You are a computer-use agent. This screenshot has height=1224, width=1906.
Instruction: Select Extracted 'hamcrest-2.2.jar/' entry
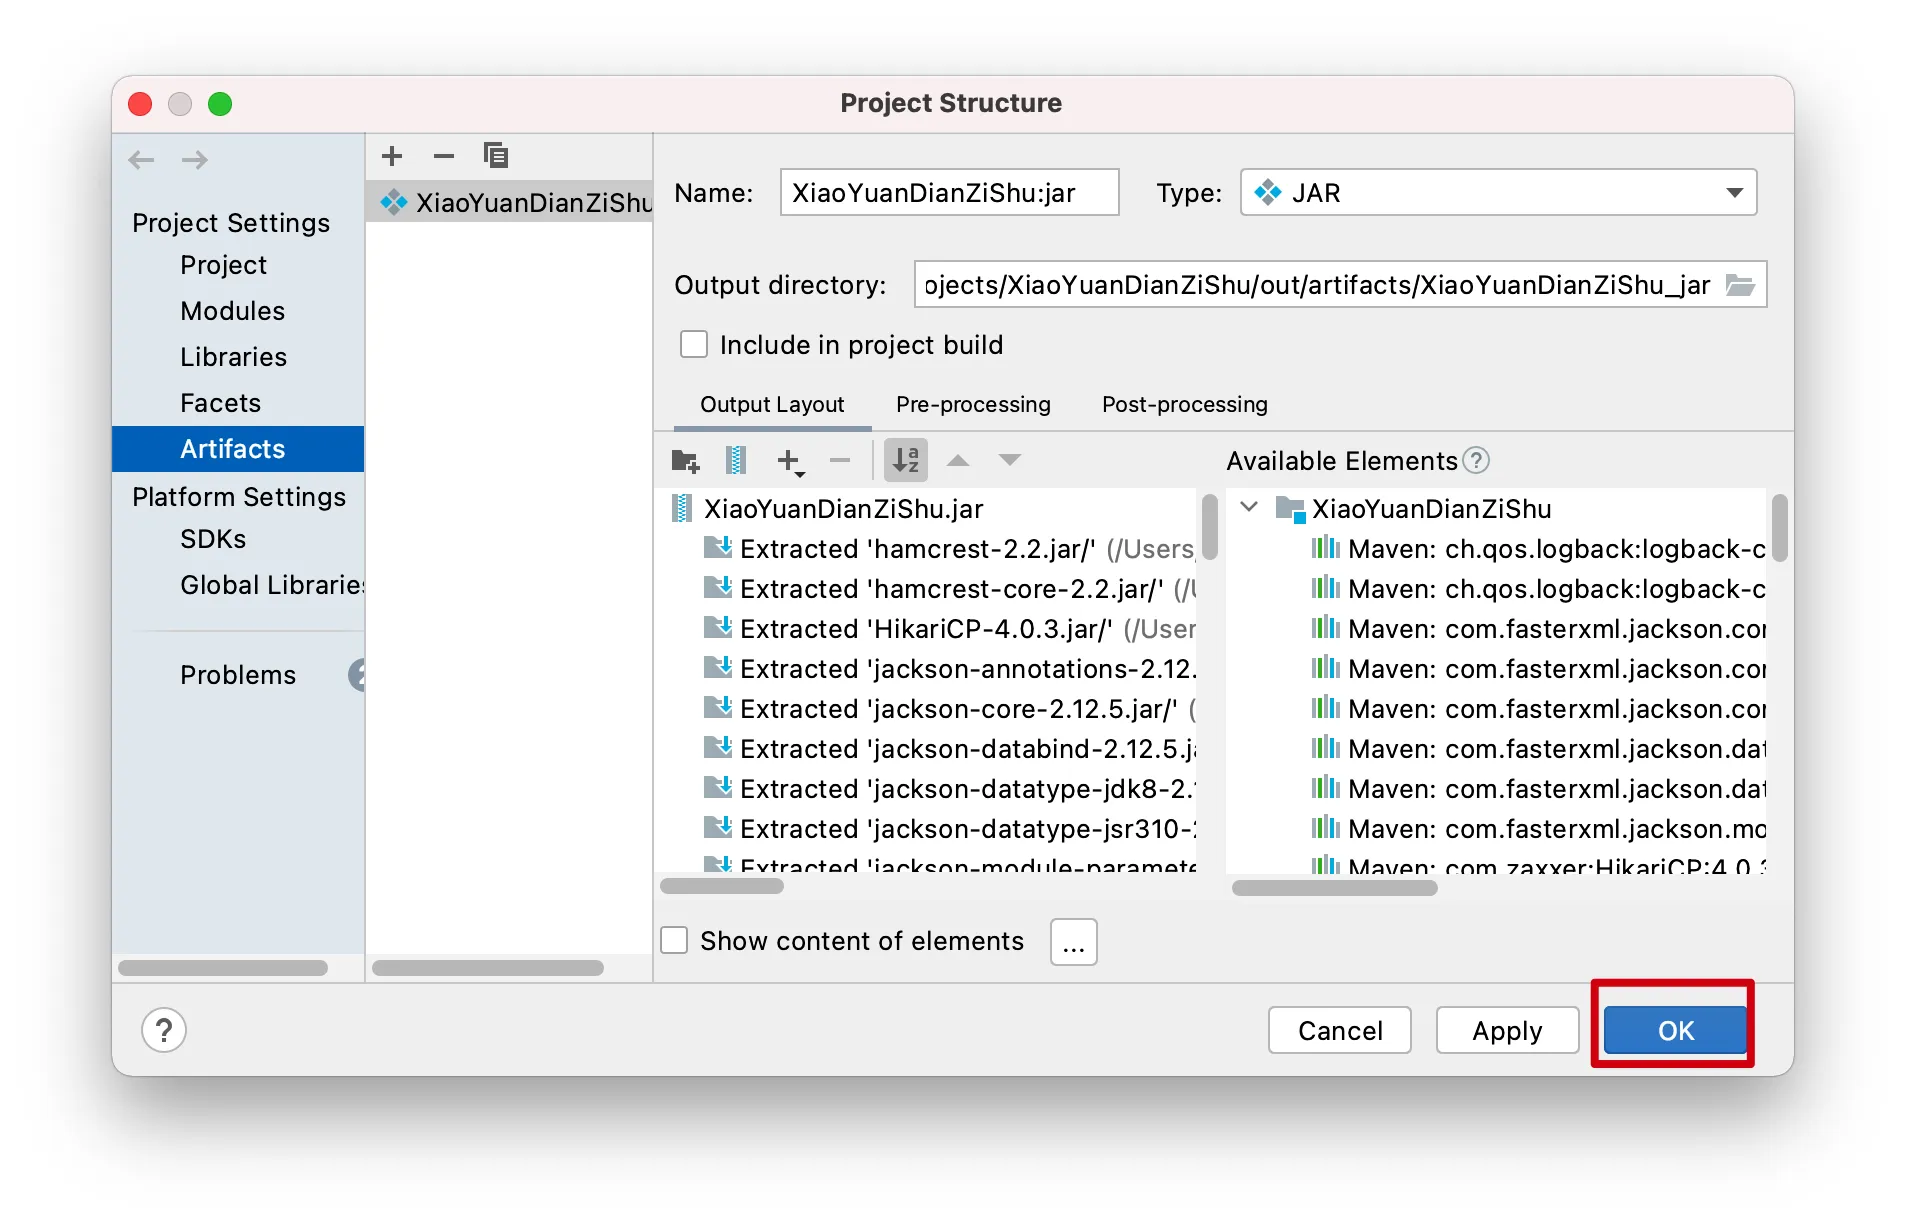coord(950,549)
